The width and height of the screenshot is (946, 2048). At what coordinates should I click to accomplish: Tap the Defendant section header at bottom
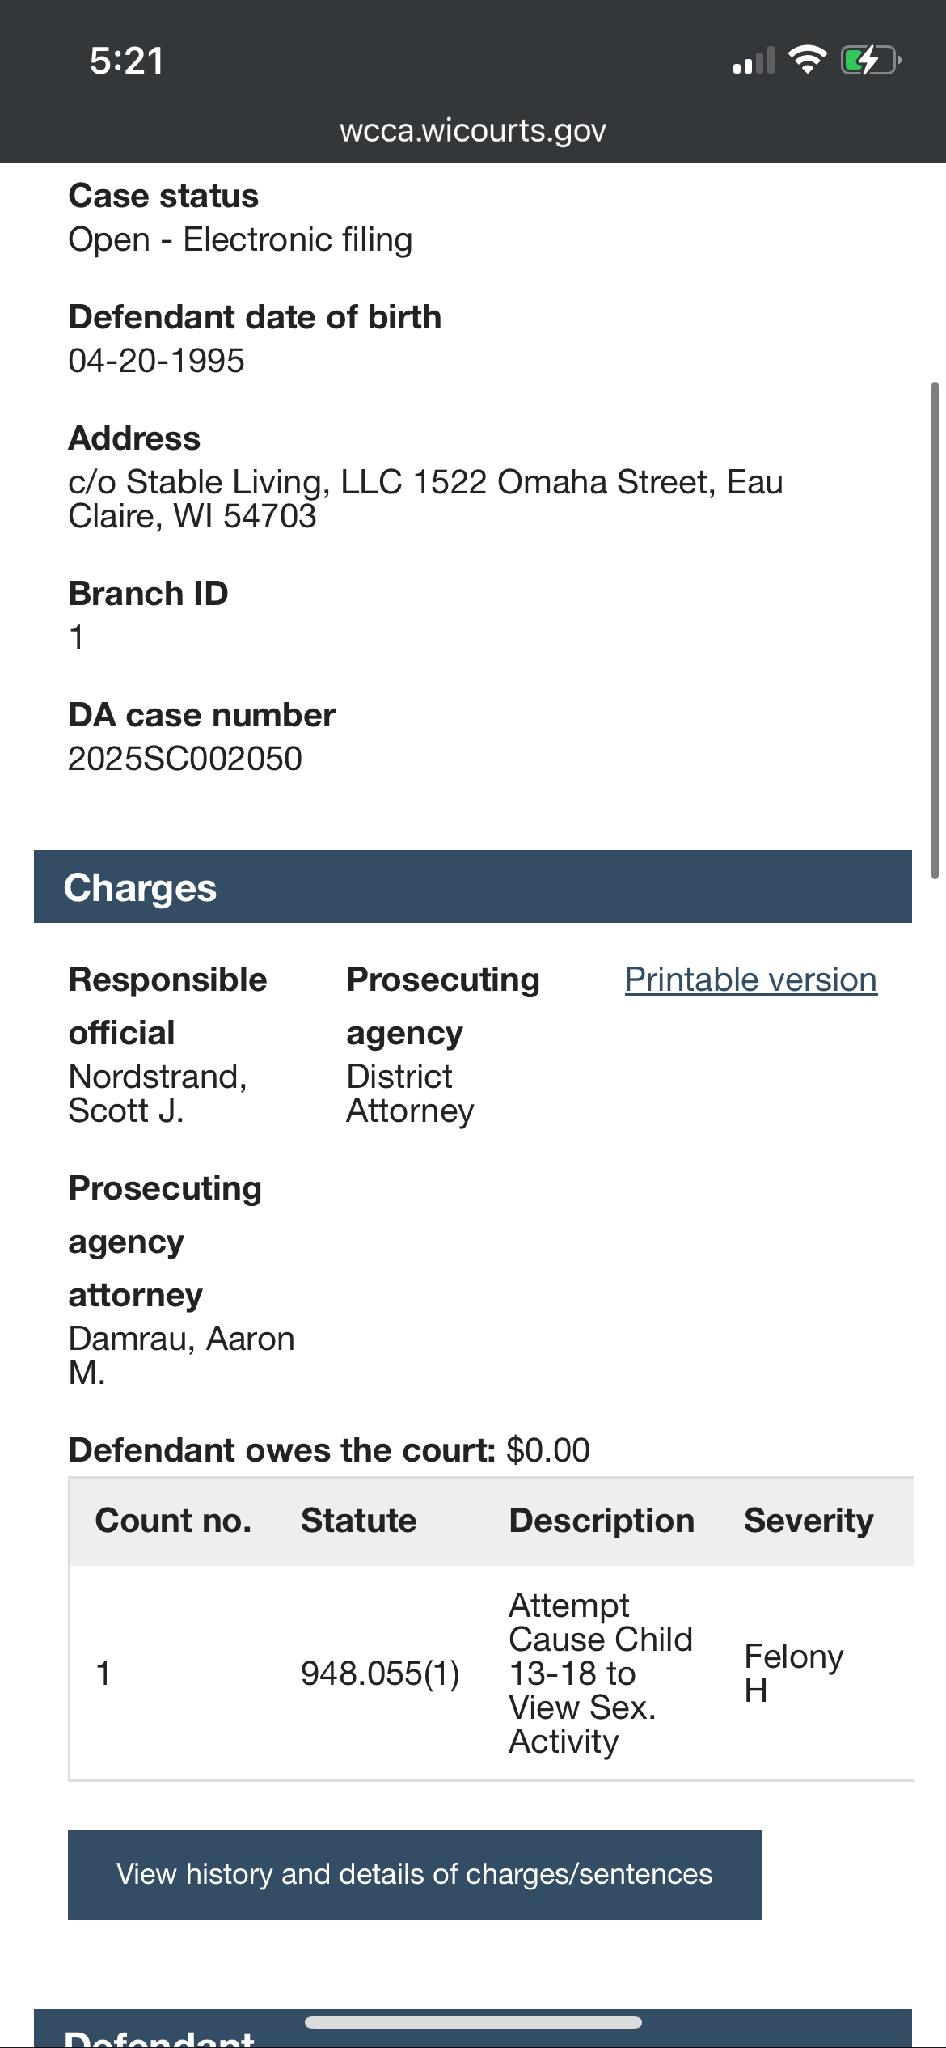[x=160, y=2036]
